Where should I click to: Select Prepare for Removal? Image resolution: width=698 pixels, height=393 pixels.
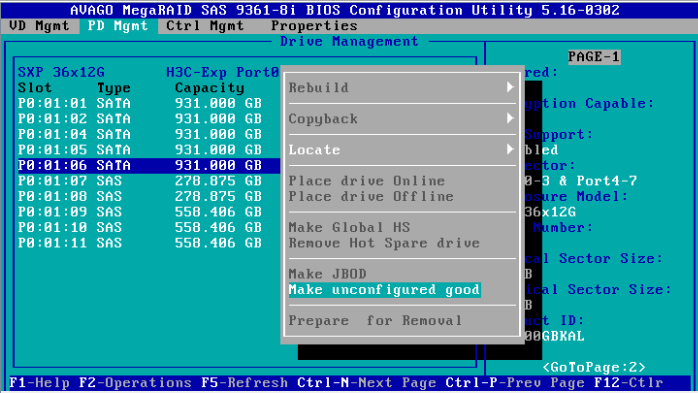point(375,320)
